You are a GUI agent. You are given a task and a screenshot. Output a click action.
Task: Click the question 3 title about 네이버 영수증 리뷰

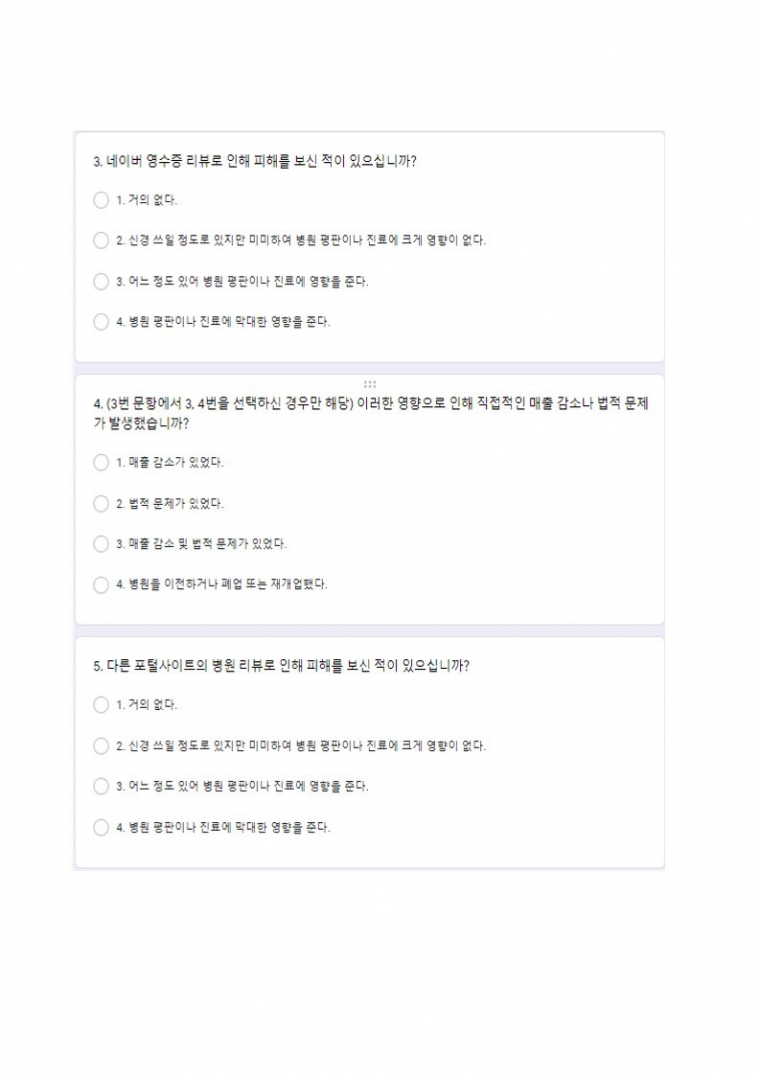coord(255,162)
